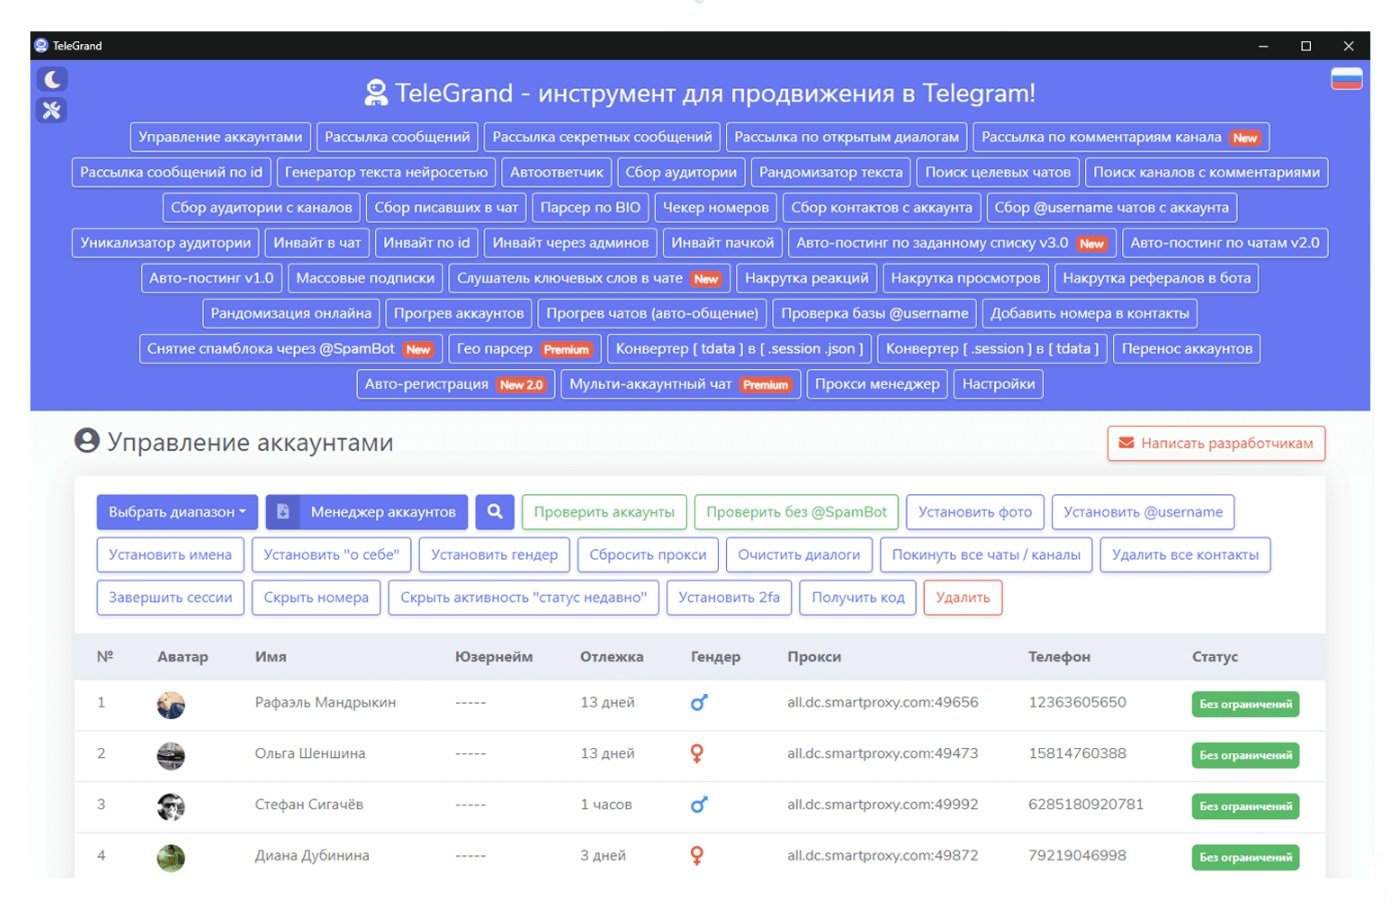
Task: Click the female gender icon for Диана Дубинина
Action: pyautogui.click(x=697, y=856)
